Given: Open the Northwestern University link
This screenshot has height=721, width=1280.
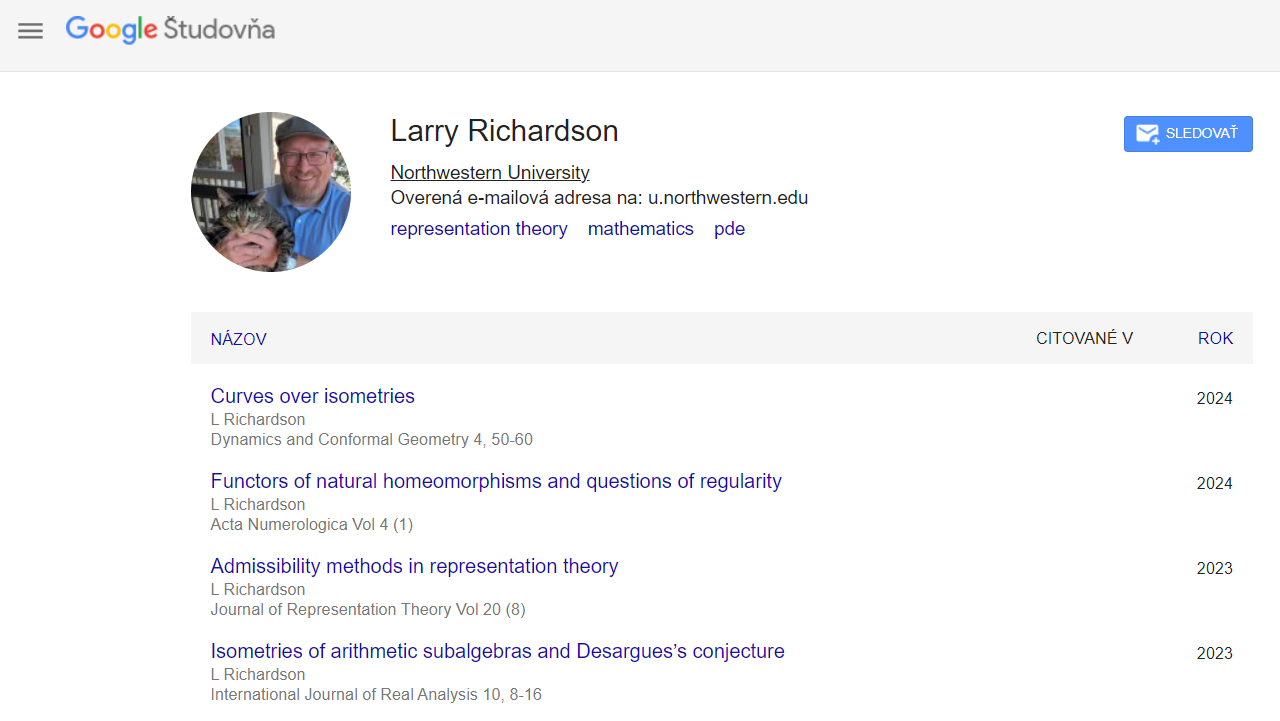Looking at the screenshot, I should (490, 172).
